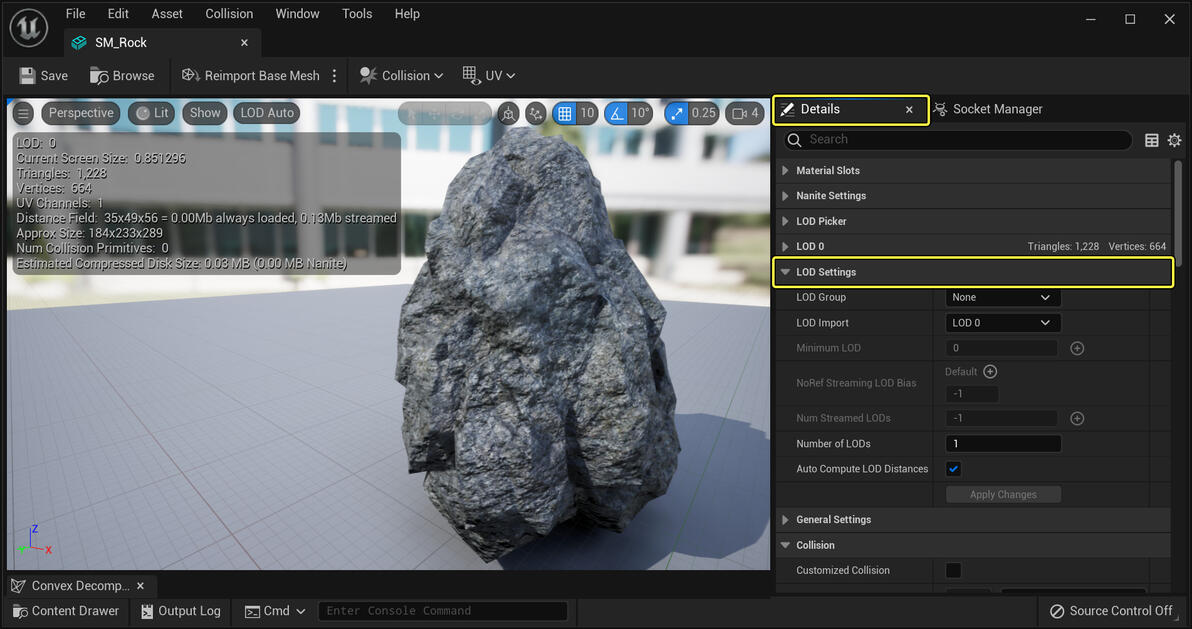Add platform override for Minimum LOD
Image resolution: width=1192 pixels, height=629 pixels.
[x=1077, y=348]
